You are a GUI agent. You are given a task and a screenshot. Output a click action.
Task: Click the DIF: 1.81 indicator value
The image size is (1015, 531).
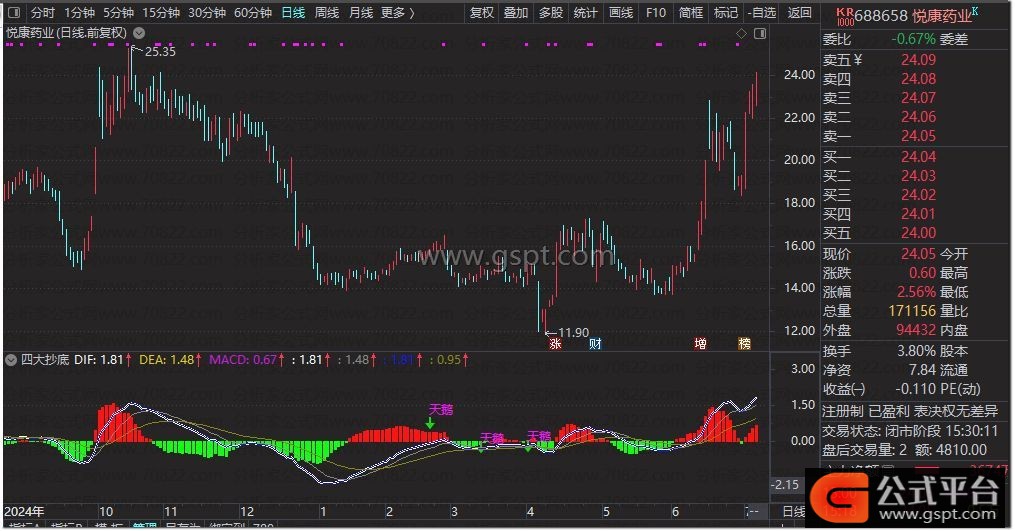pos(103,359)
